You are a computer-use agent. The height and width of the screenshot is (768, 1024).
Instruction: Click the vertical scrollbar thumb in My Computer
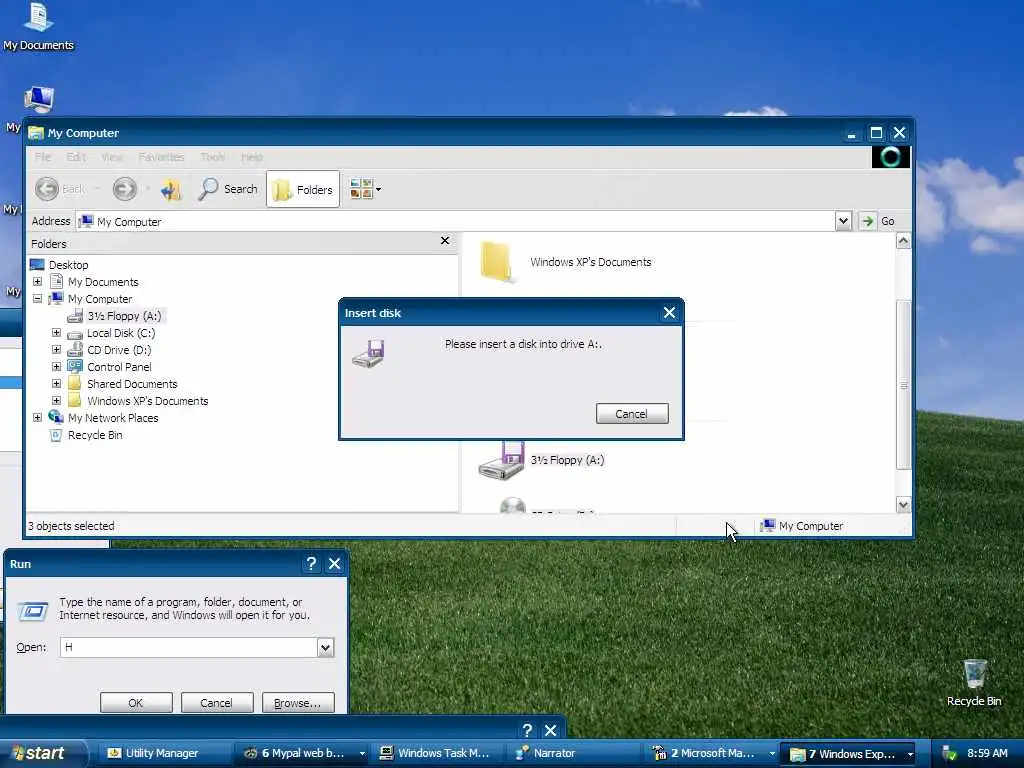pyautogui.click(x=903, y=385)
